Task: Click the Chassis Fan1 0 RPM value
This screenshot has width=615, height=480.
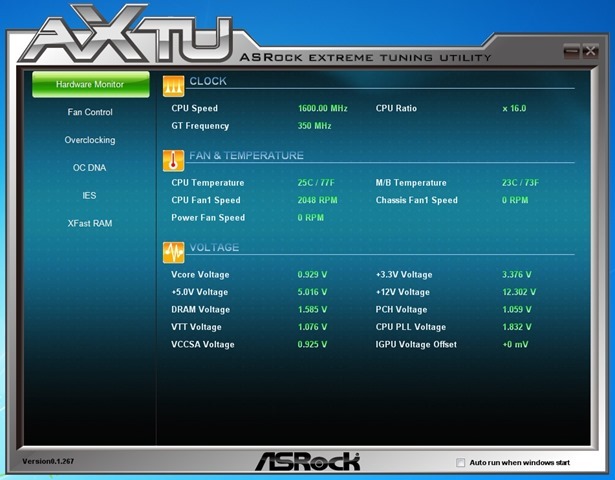Action: pos(515,200)
